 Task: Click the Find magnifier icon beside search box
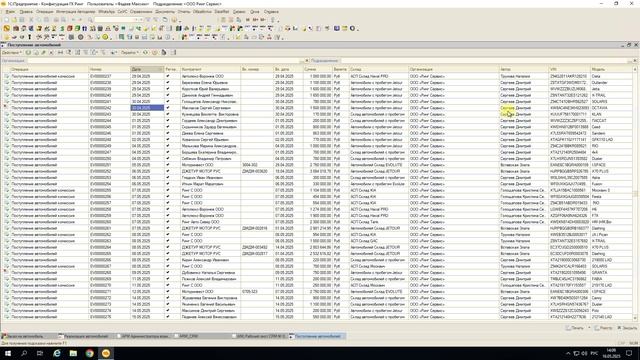(x=90, y=20)
